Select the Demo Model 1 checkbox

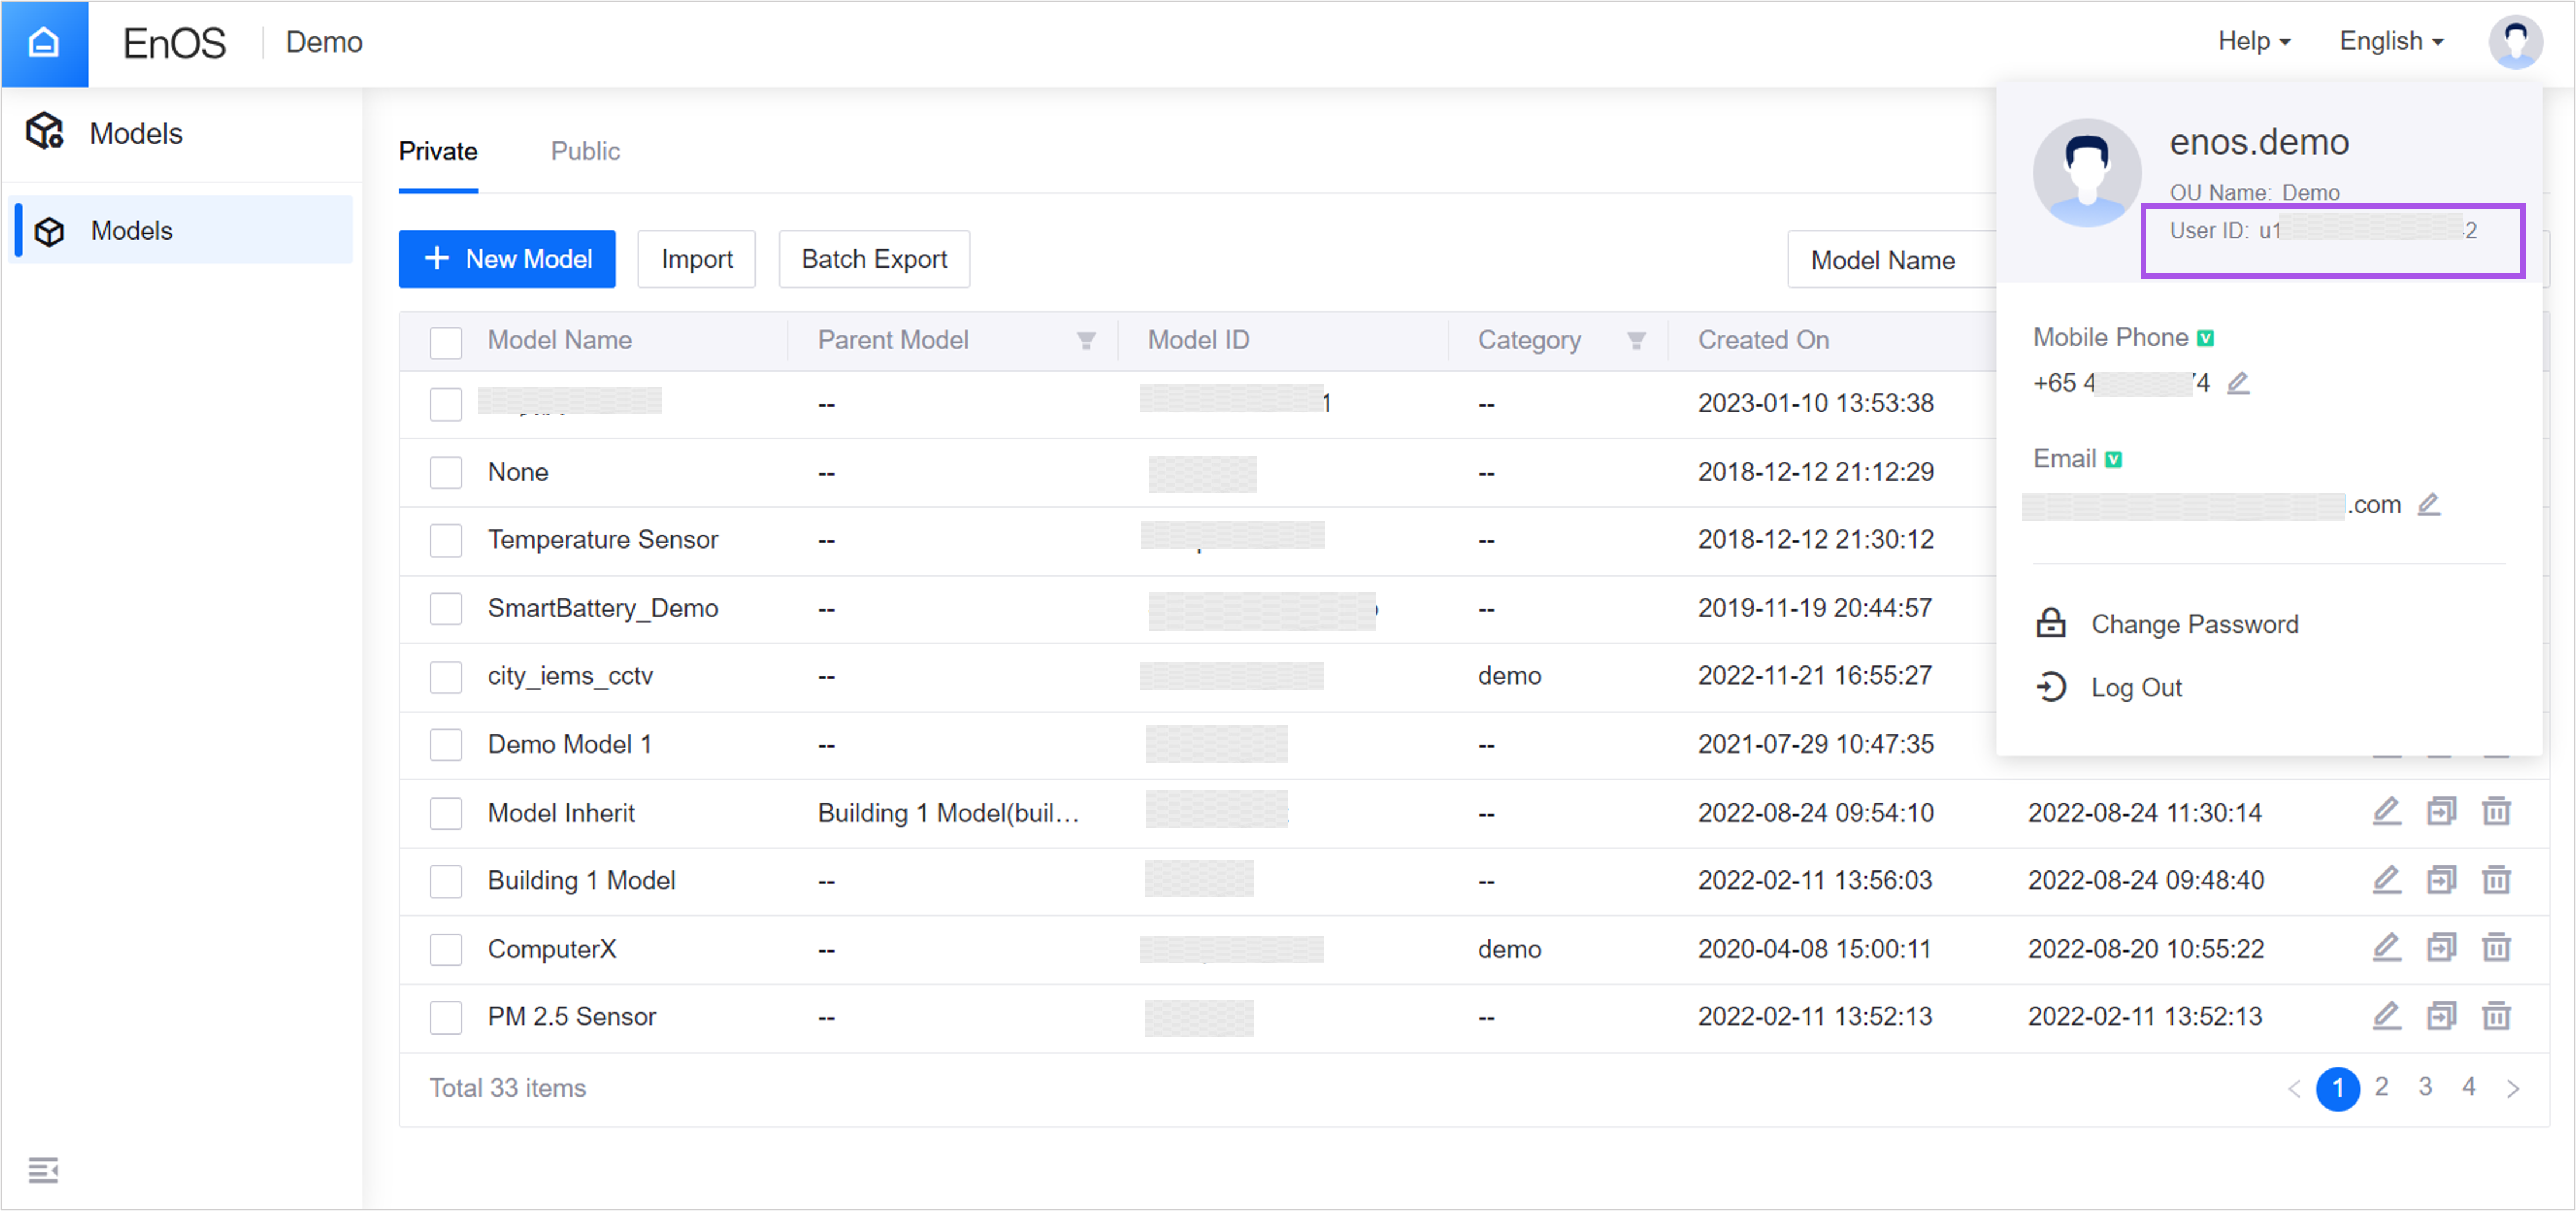coord(445,745)
